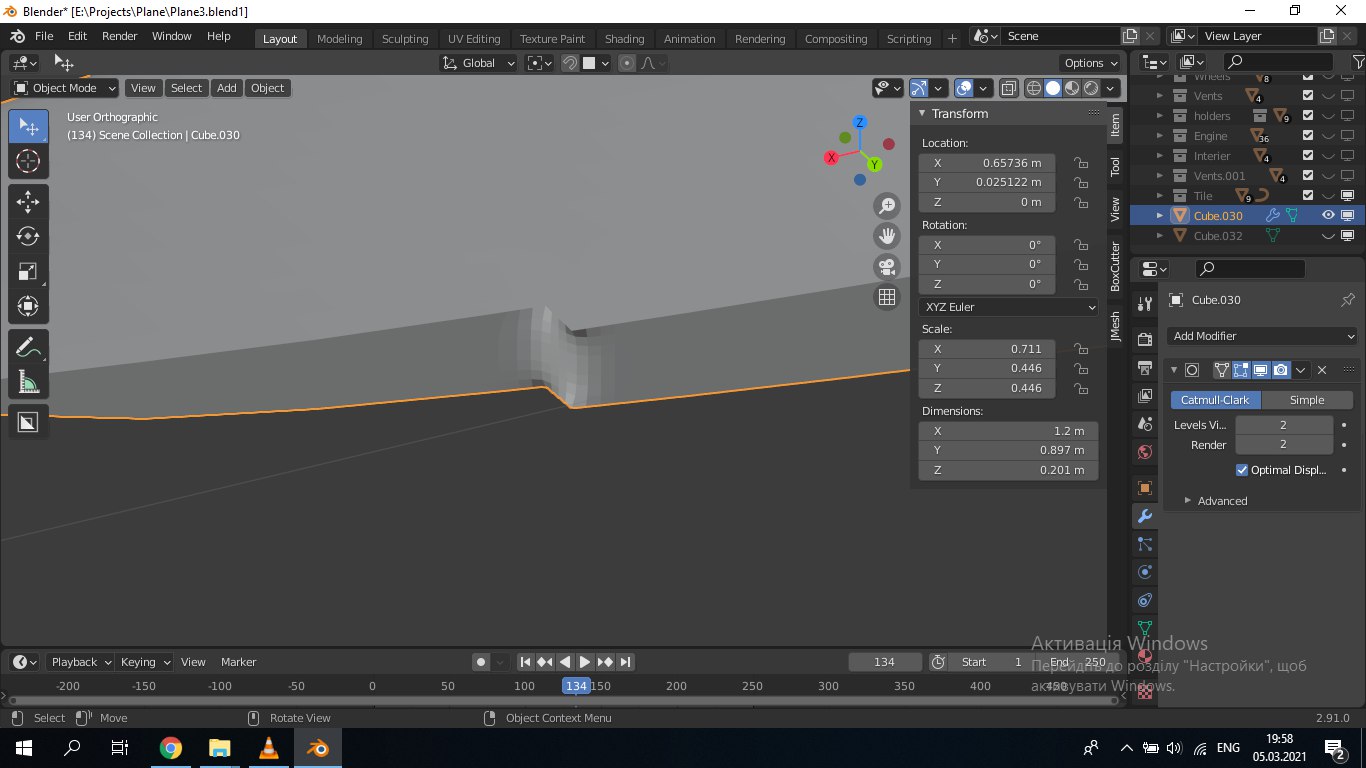Open the Tool properties tab (screwdriver/wrench)
Viewport: 1366px width, 768px height.
click(x=1145, y=304)
